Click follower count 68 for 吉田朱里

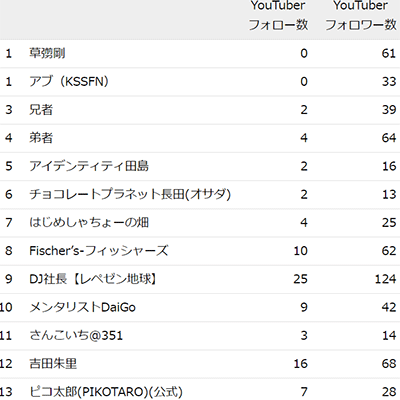[389, 364]
